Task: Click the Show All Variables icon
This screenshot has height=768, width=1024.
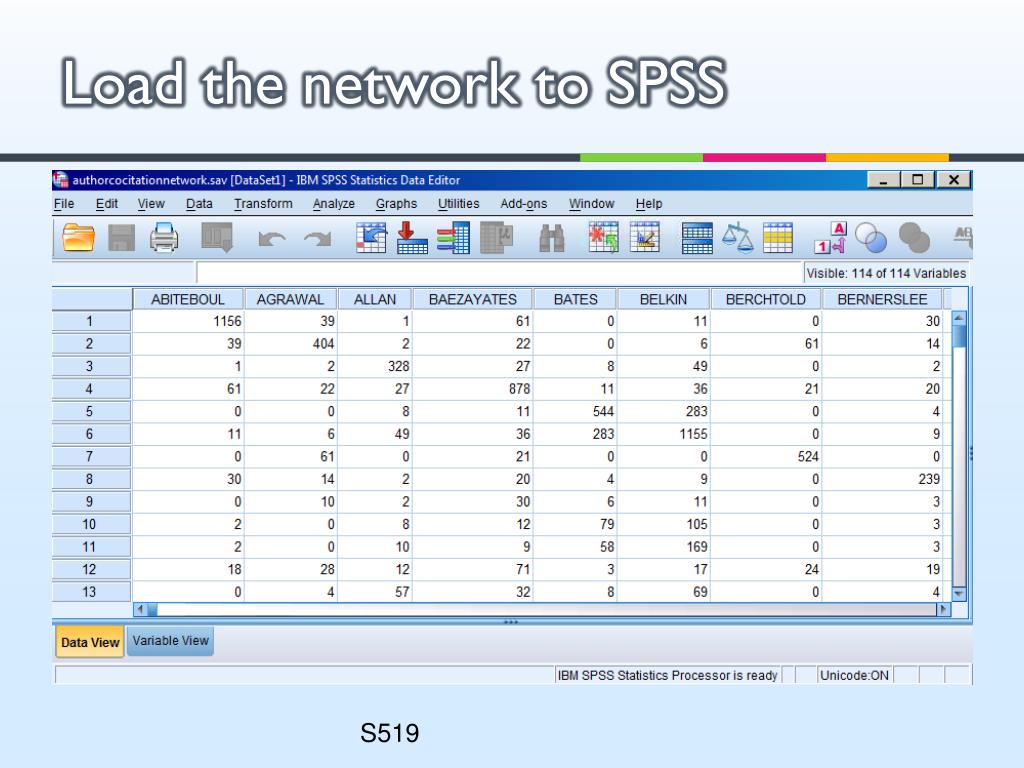Action: coord(914,238)
